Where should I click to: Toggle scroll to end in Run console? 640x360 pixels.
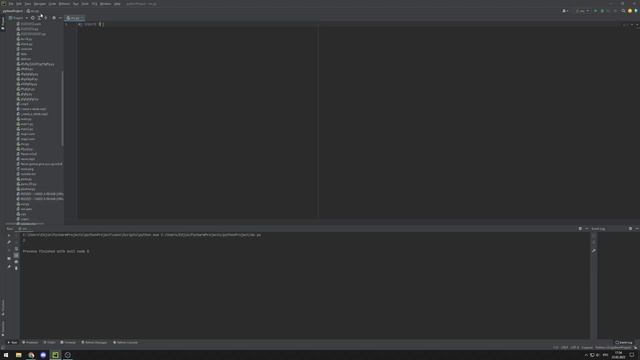tap(16, 256)
